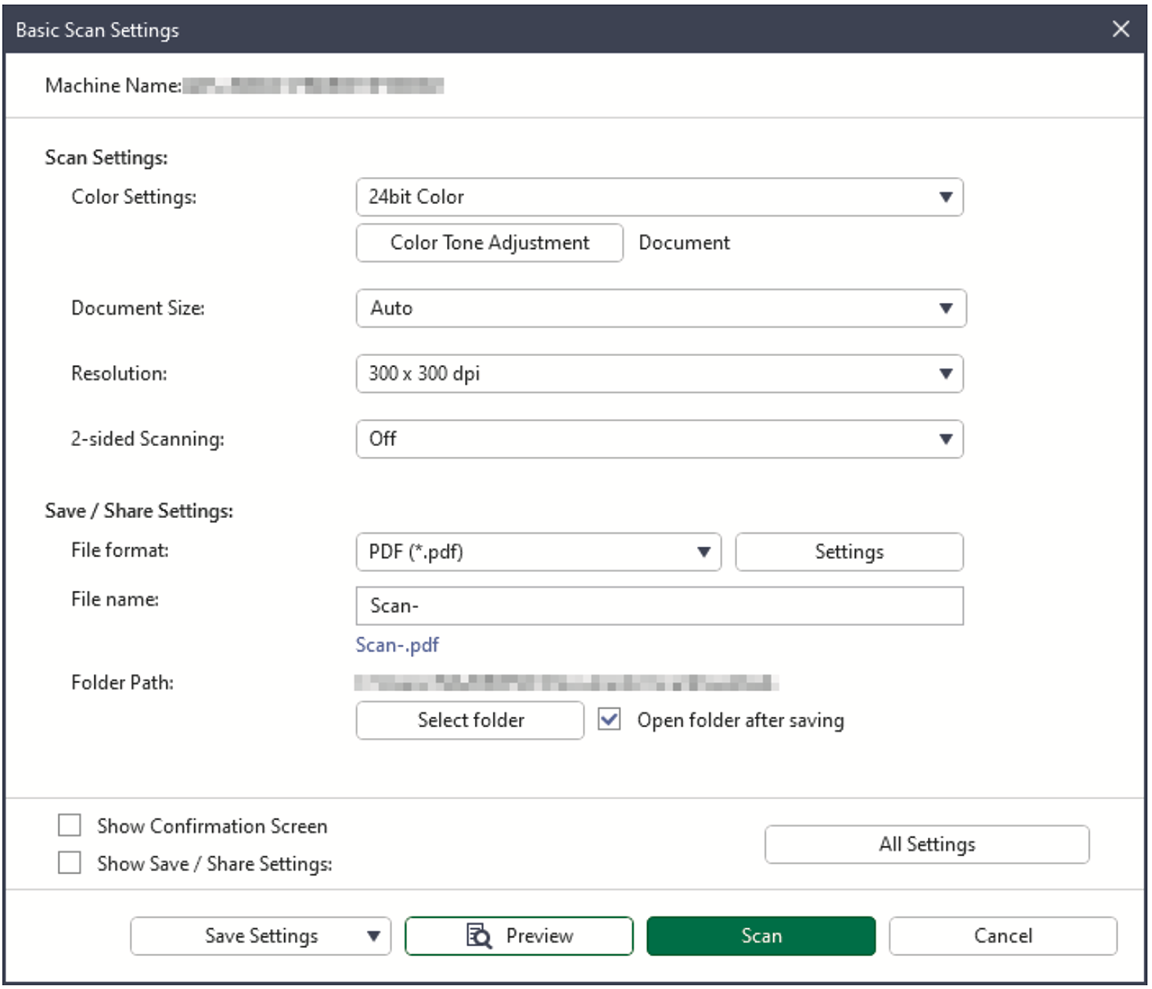Click the blurred Folder Path text
The image size is (1152, 989).
[x=566, y=684]
